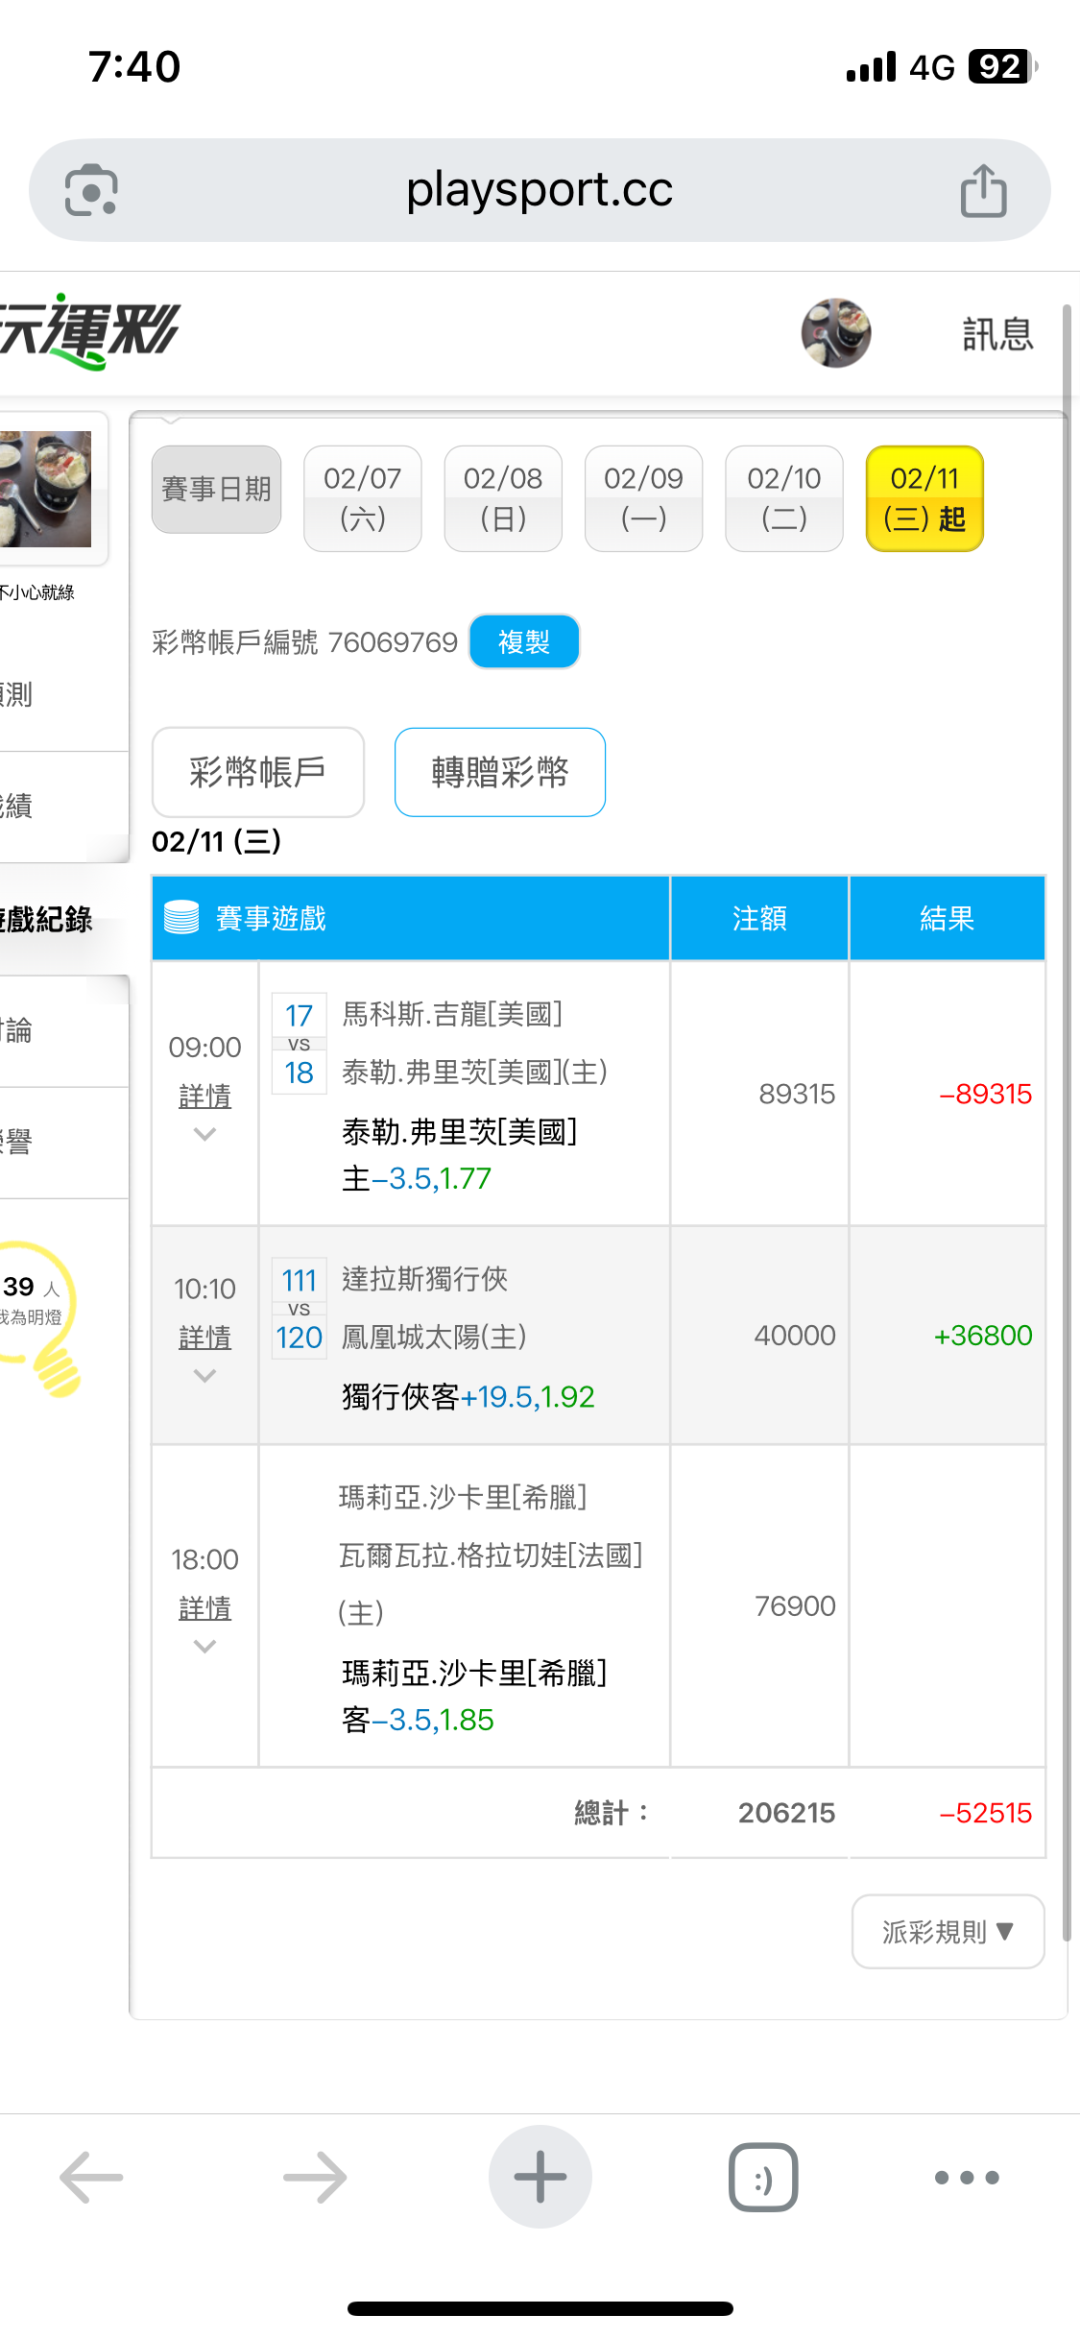
Task: Open a new tab with plus button
Action: pyautogui.click(x=540, y=2176)
